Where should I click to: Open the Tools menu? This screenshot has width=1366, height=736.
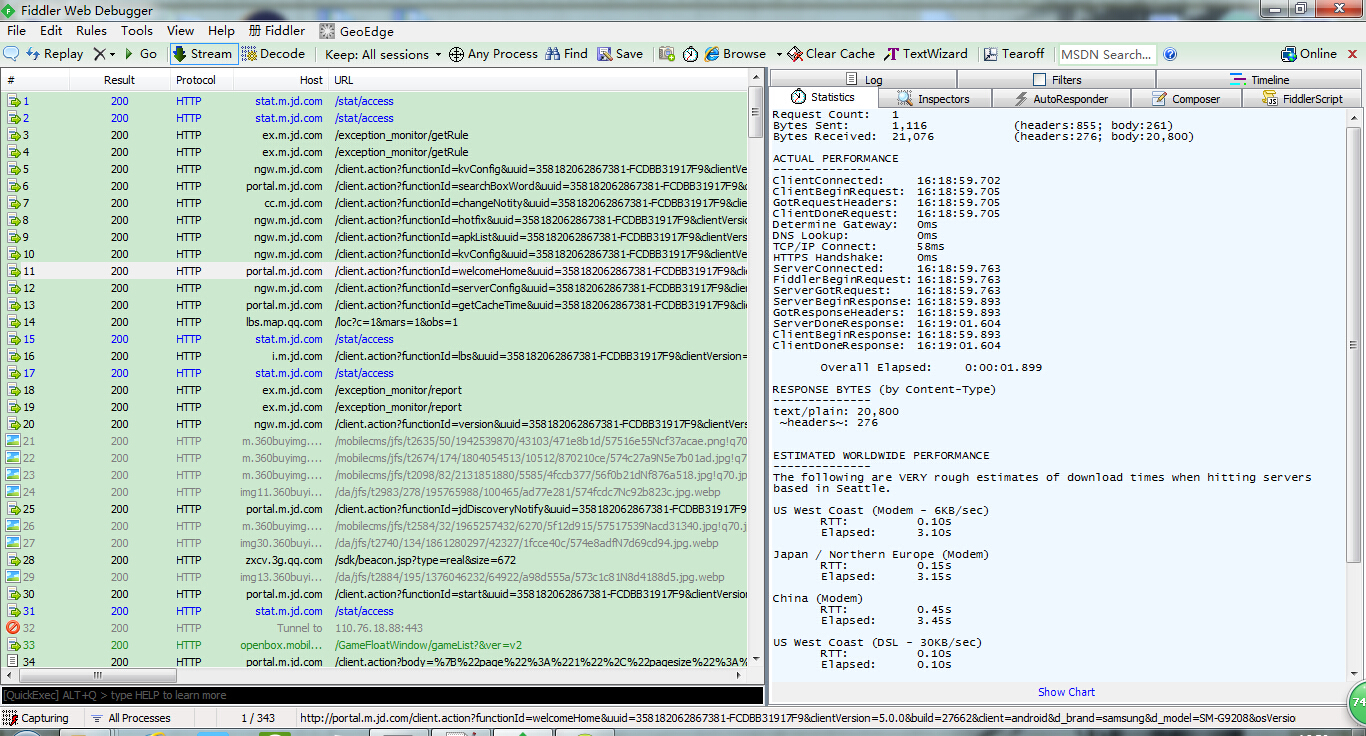(137, 31)
